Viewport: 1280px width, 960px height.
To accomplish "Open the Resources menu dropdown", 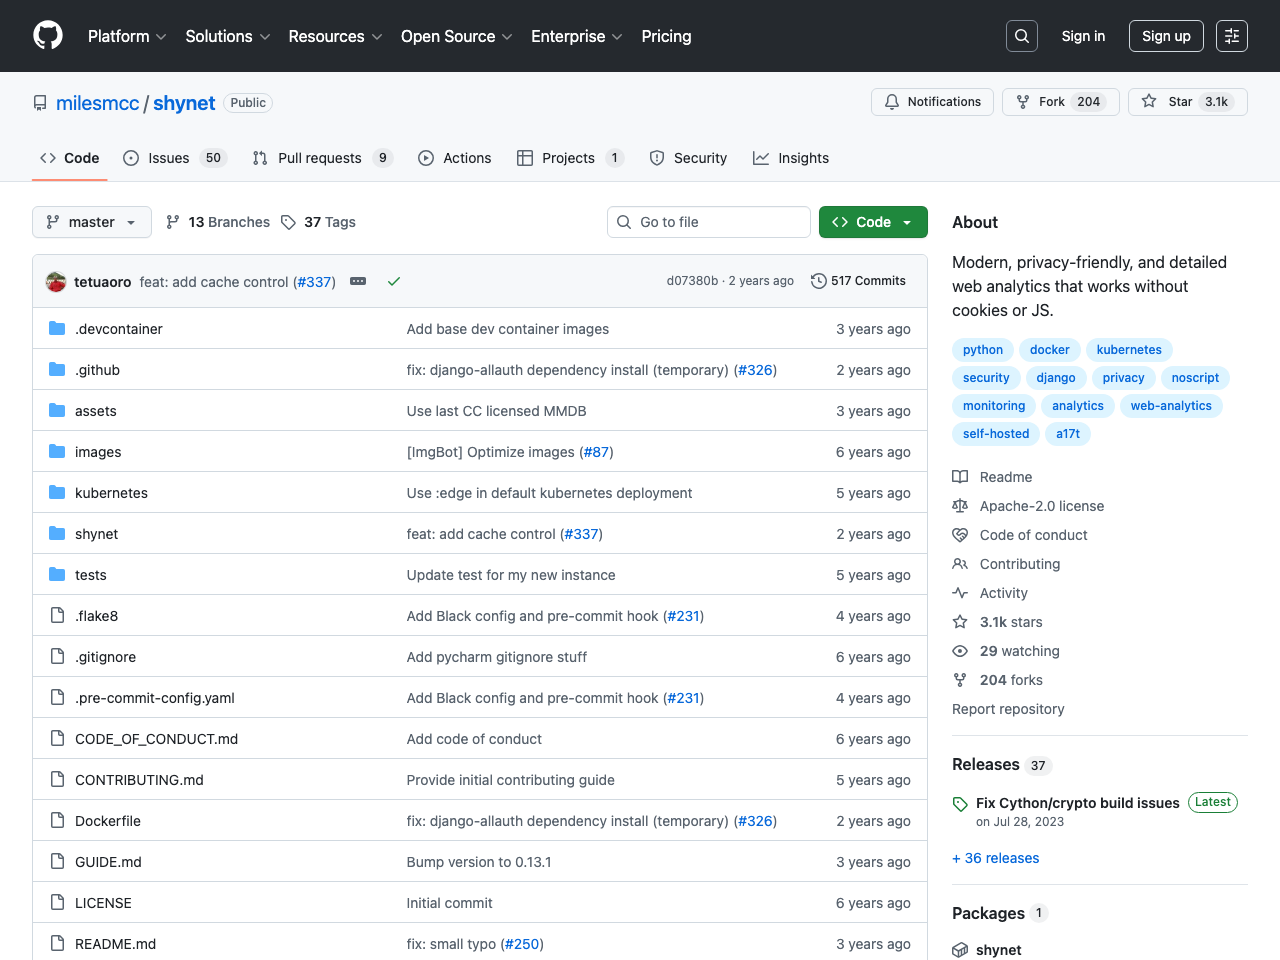I will pos(335,36).
